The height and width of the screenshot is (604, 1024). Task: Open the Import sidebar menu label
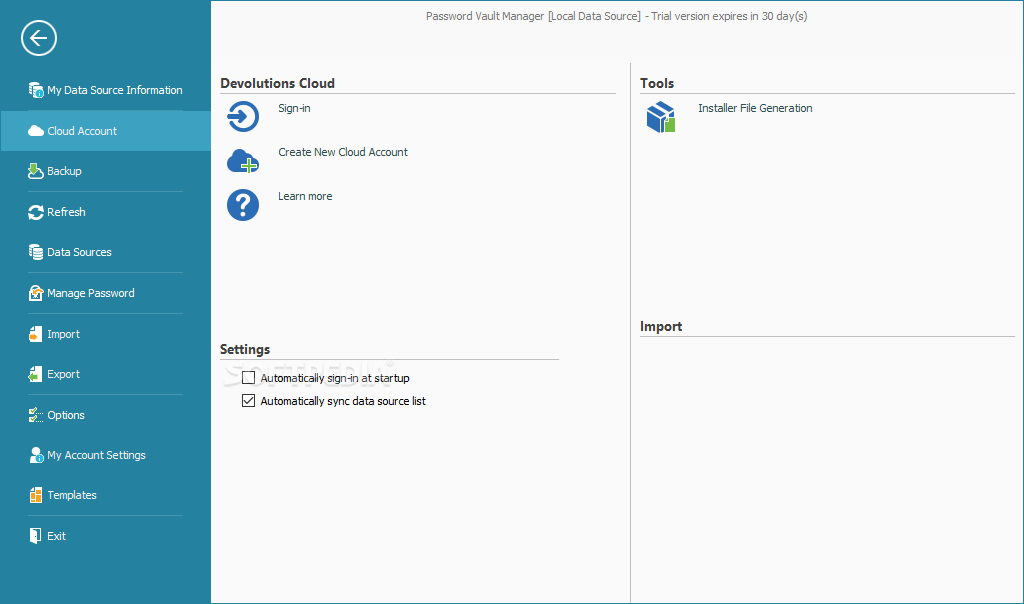63,334
